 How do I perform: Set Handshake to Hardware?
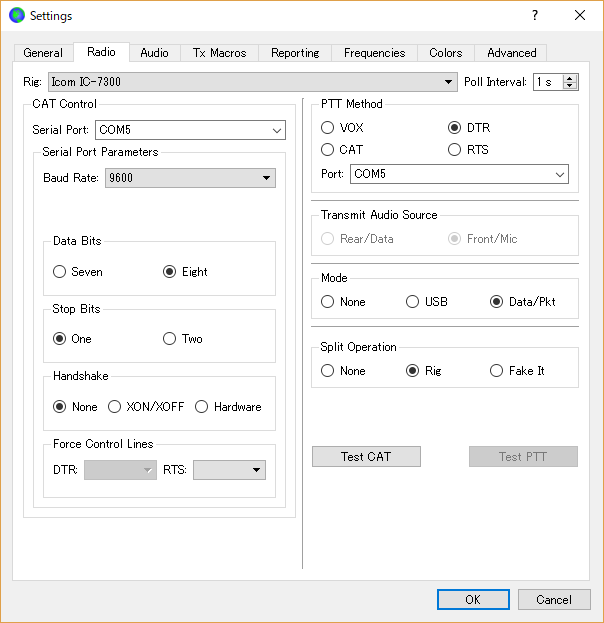(228, 406)
